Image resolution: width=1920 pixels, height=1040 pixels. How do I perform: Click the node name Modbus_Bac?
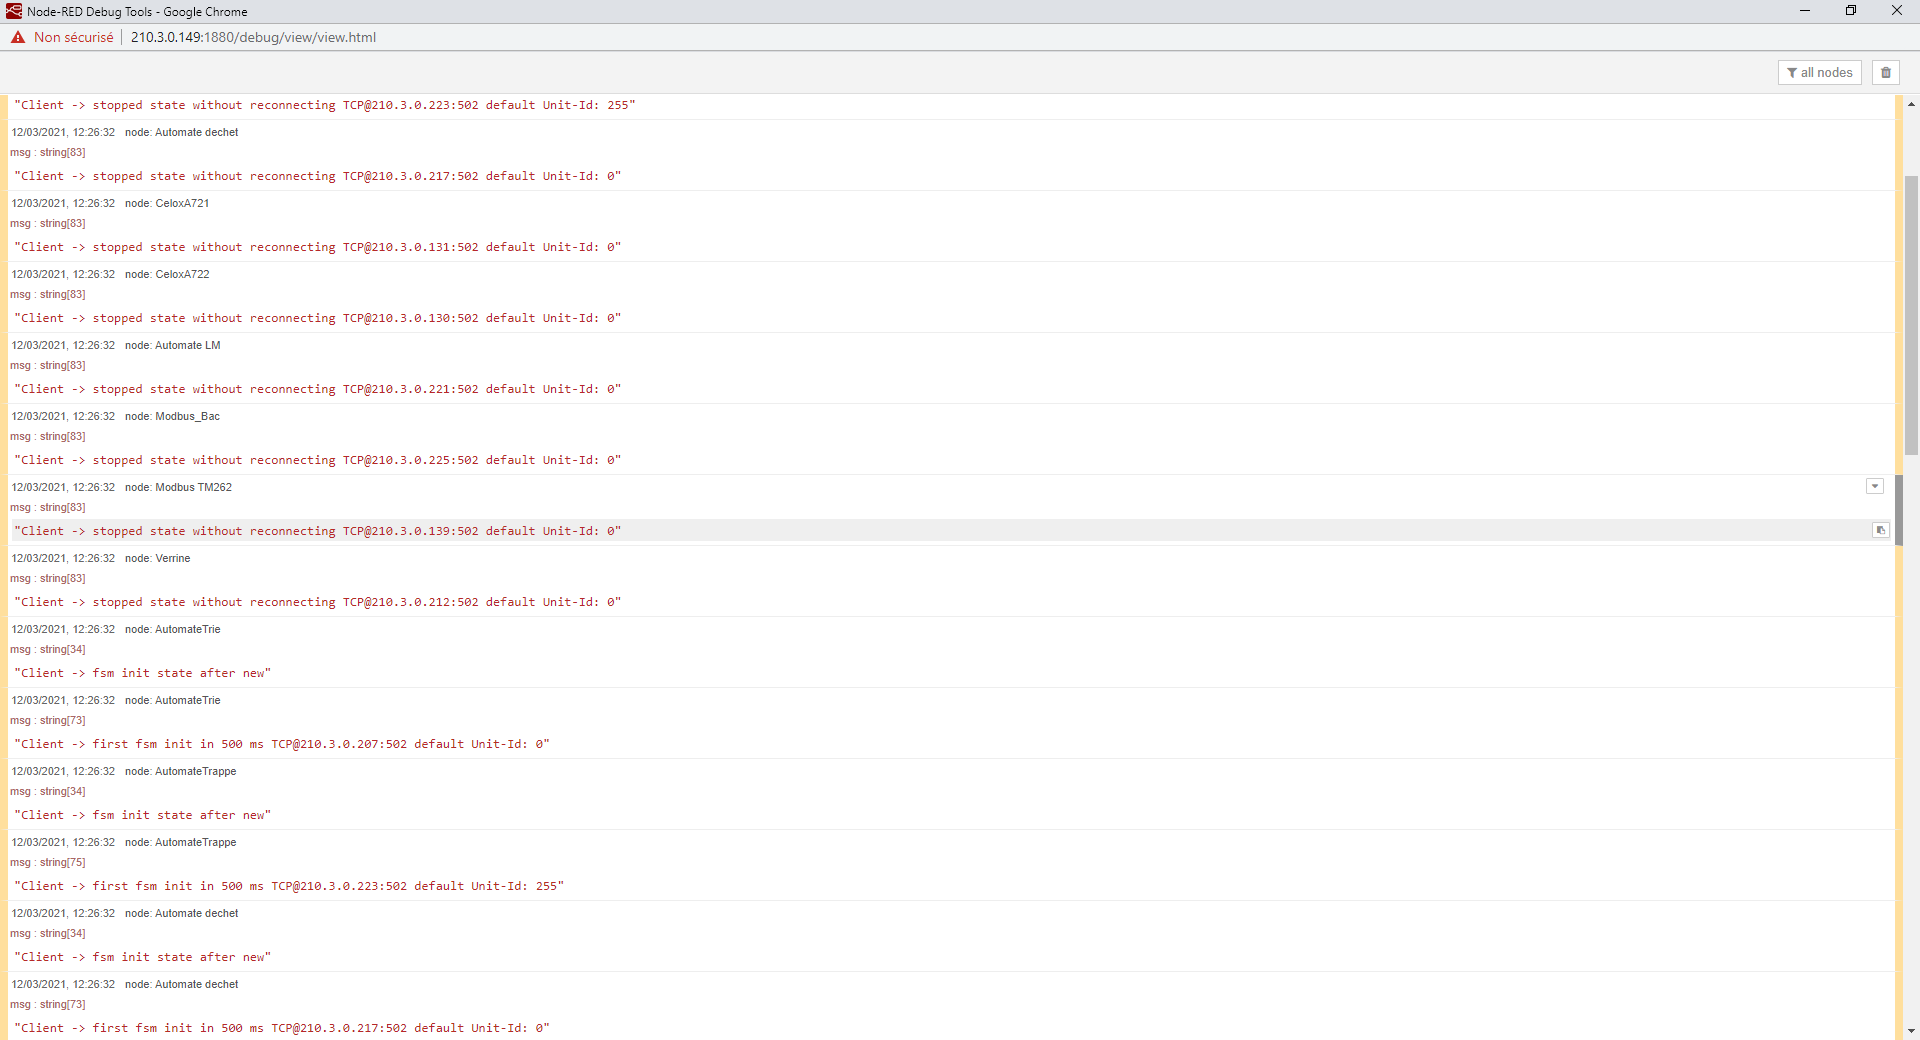(x=187, y=416)
